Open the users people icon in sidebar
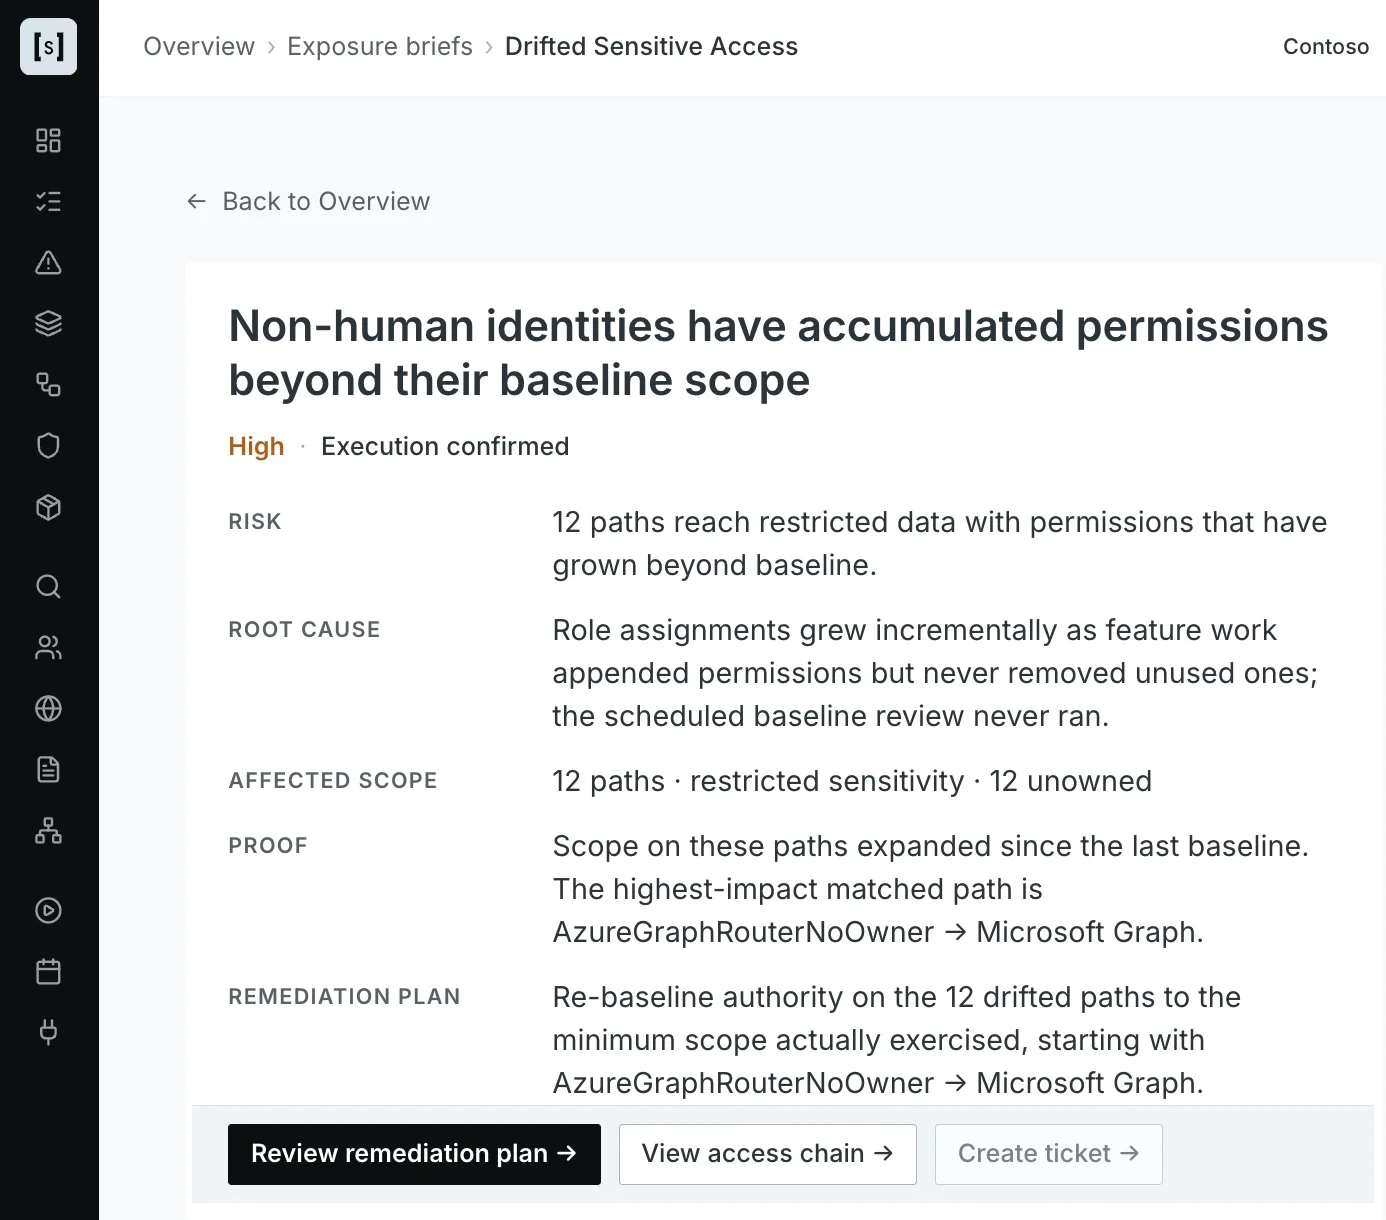The width and height of the screenshot is (1386, 1220). click(x=48, y=647)
